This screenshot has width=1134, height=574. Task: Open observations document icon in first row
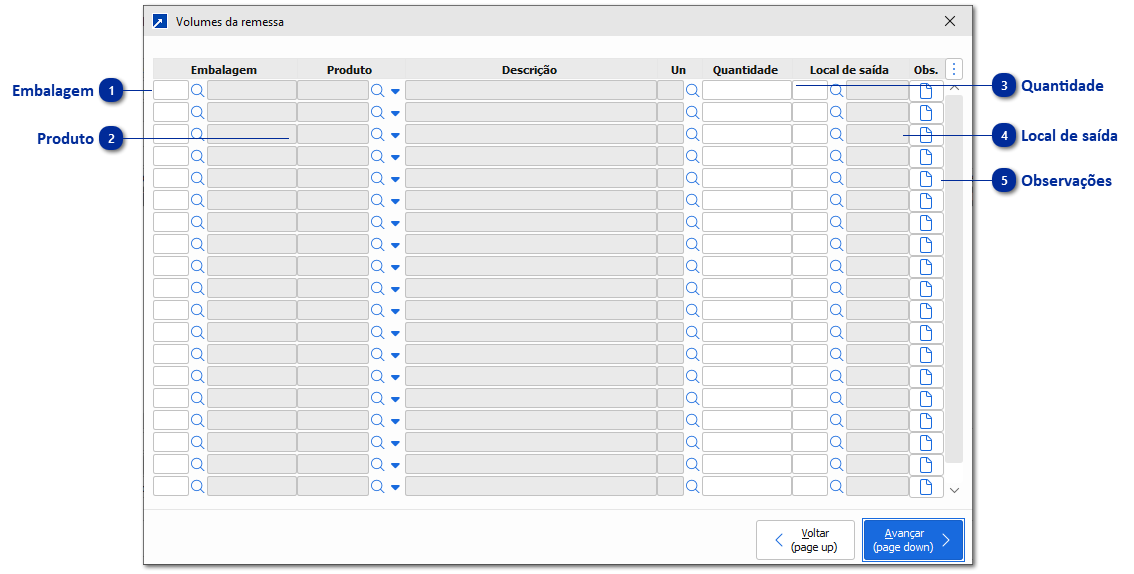point(926,90)
